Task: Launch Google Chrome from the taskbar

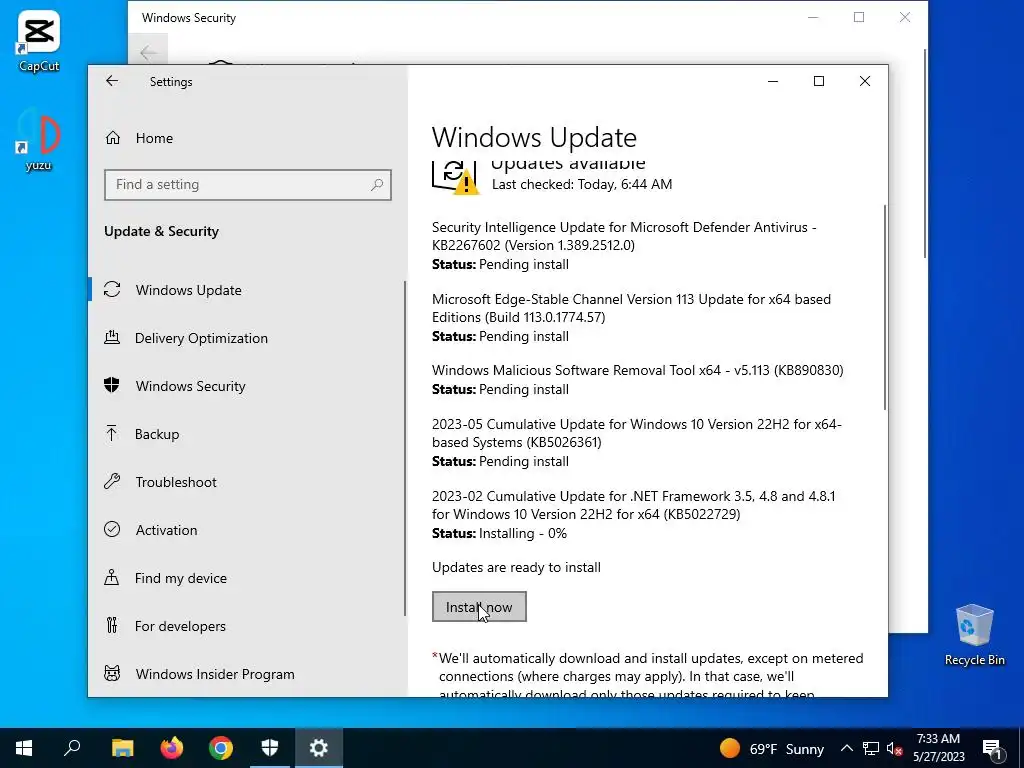Action: pyautogui.click(x=221, y=748)
